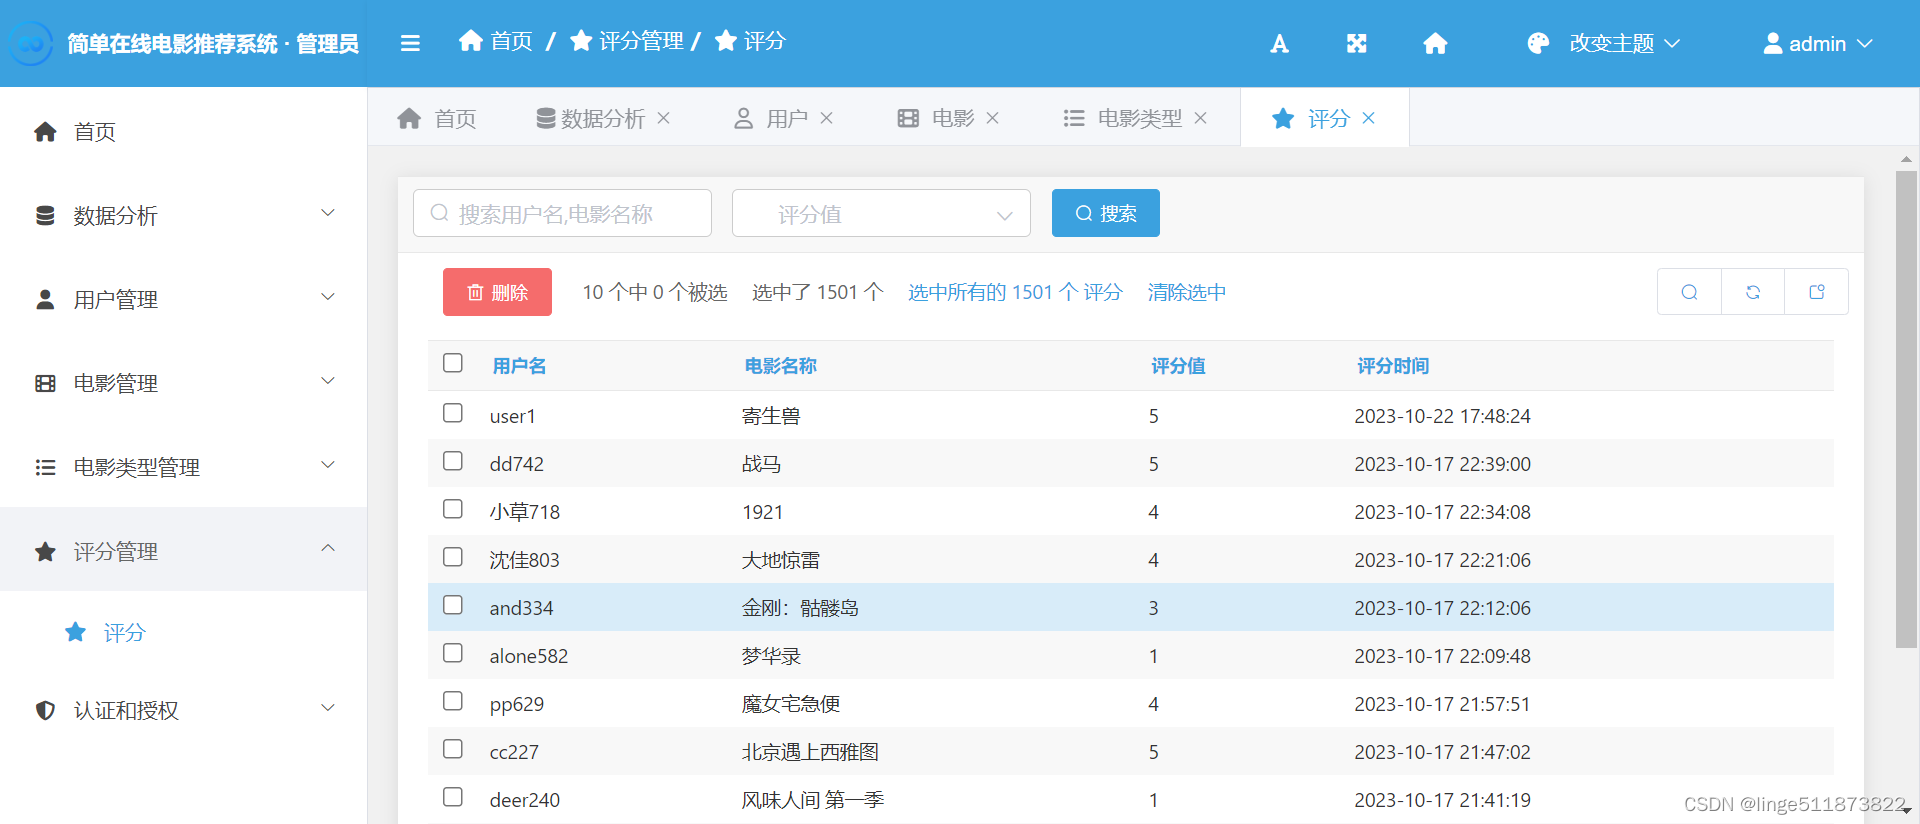This screenshot has height=824, width=1920.
Task: Click the blue 搜索 button
Action: click(1106, 213)
